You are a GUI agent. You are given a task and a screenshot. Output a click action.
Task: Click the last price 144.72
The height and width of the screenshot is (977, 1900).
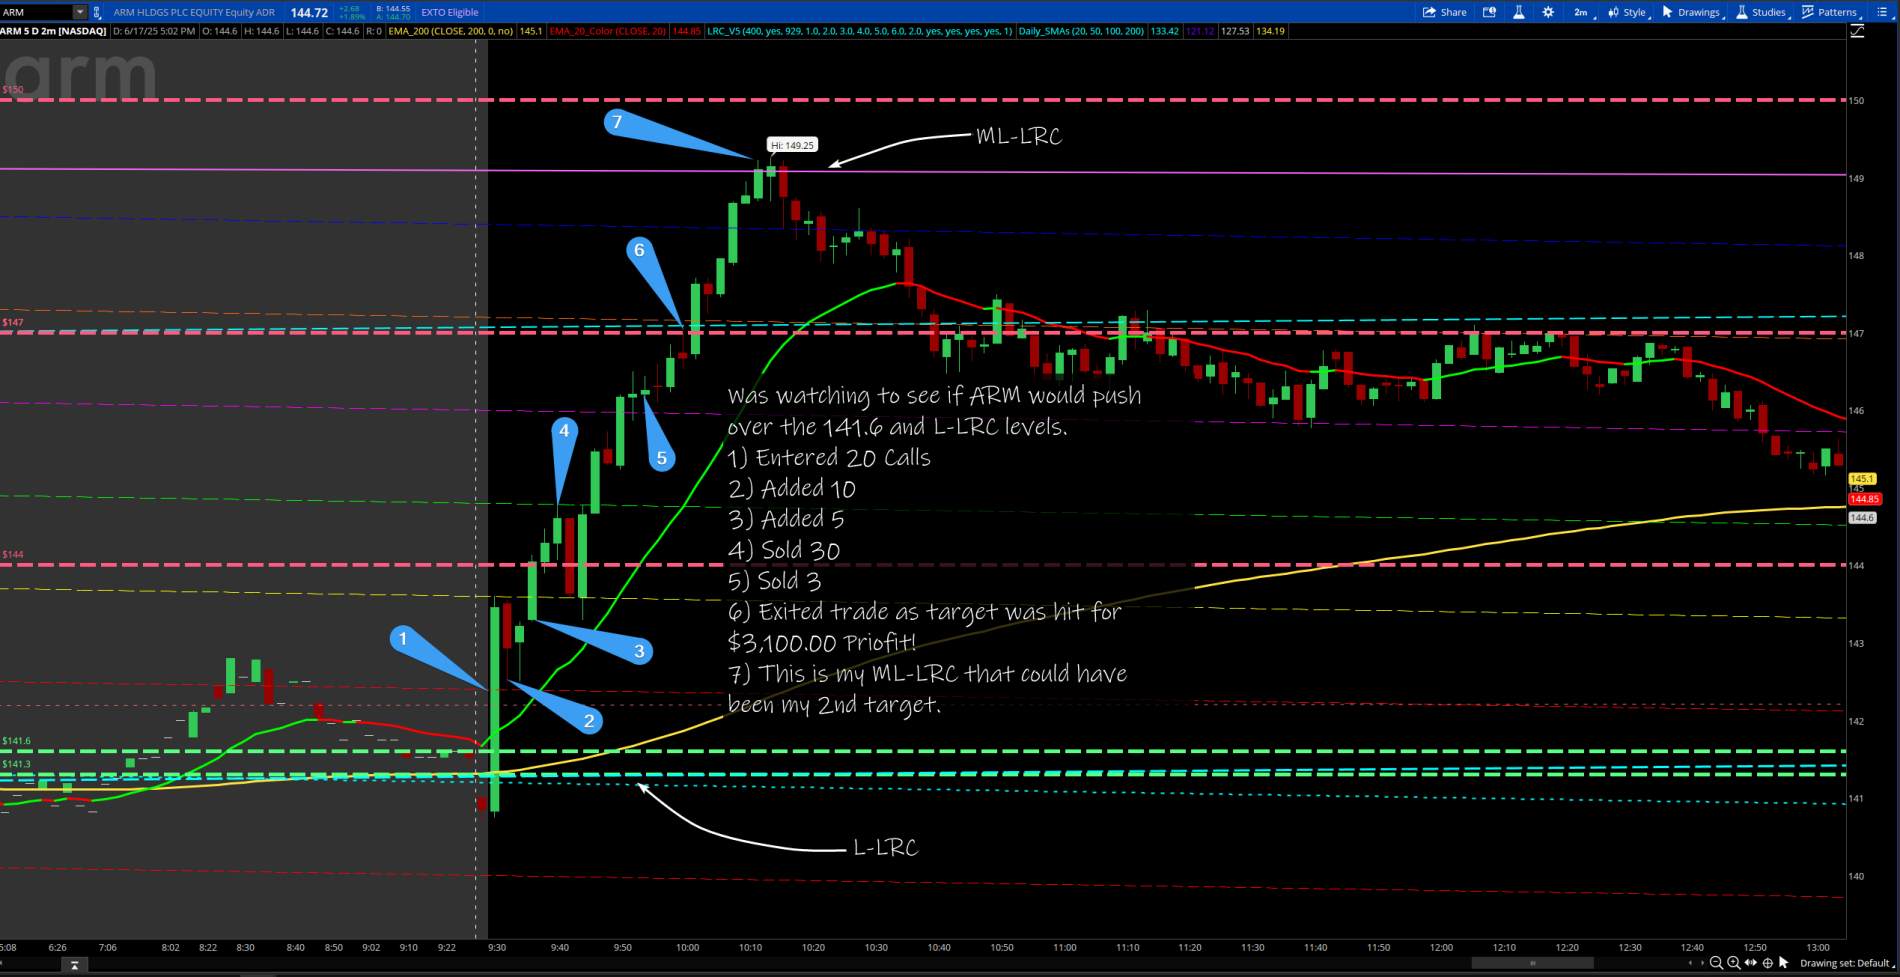(309, 12)
